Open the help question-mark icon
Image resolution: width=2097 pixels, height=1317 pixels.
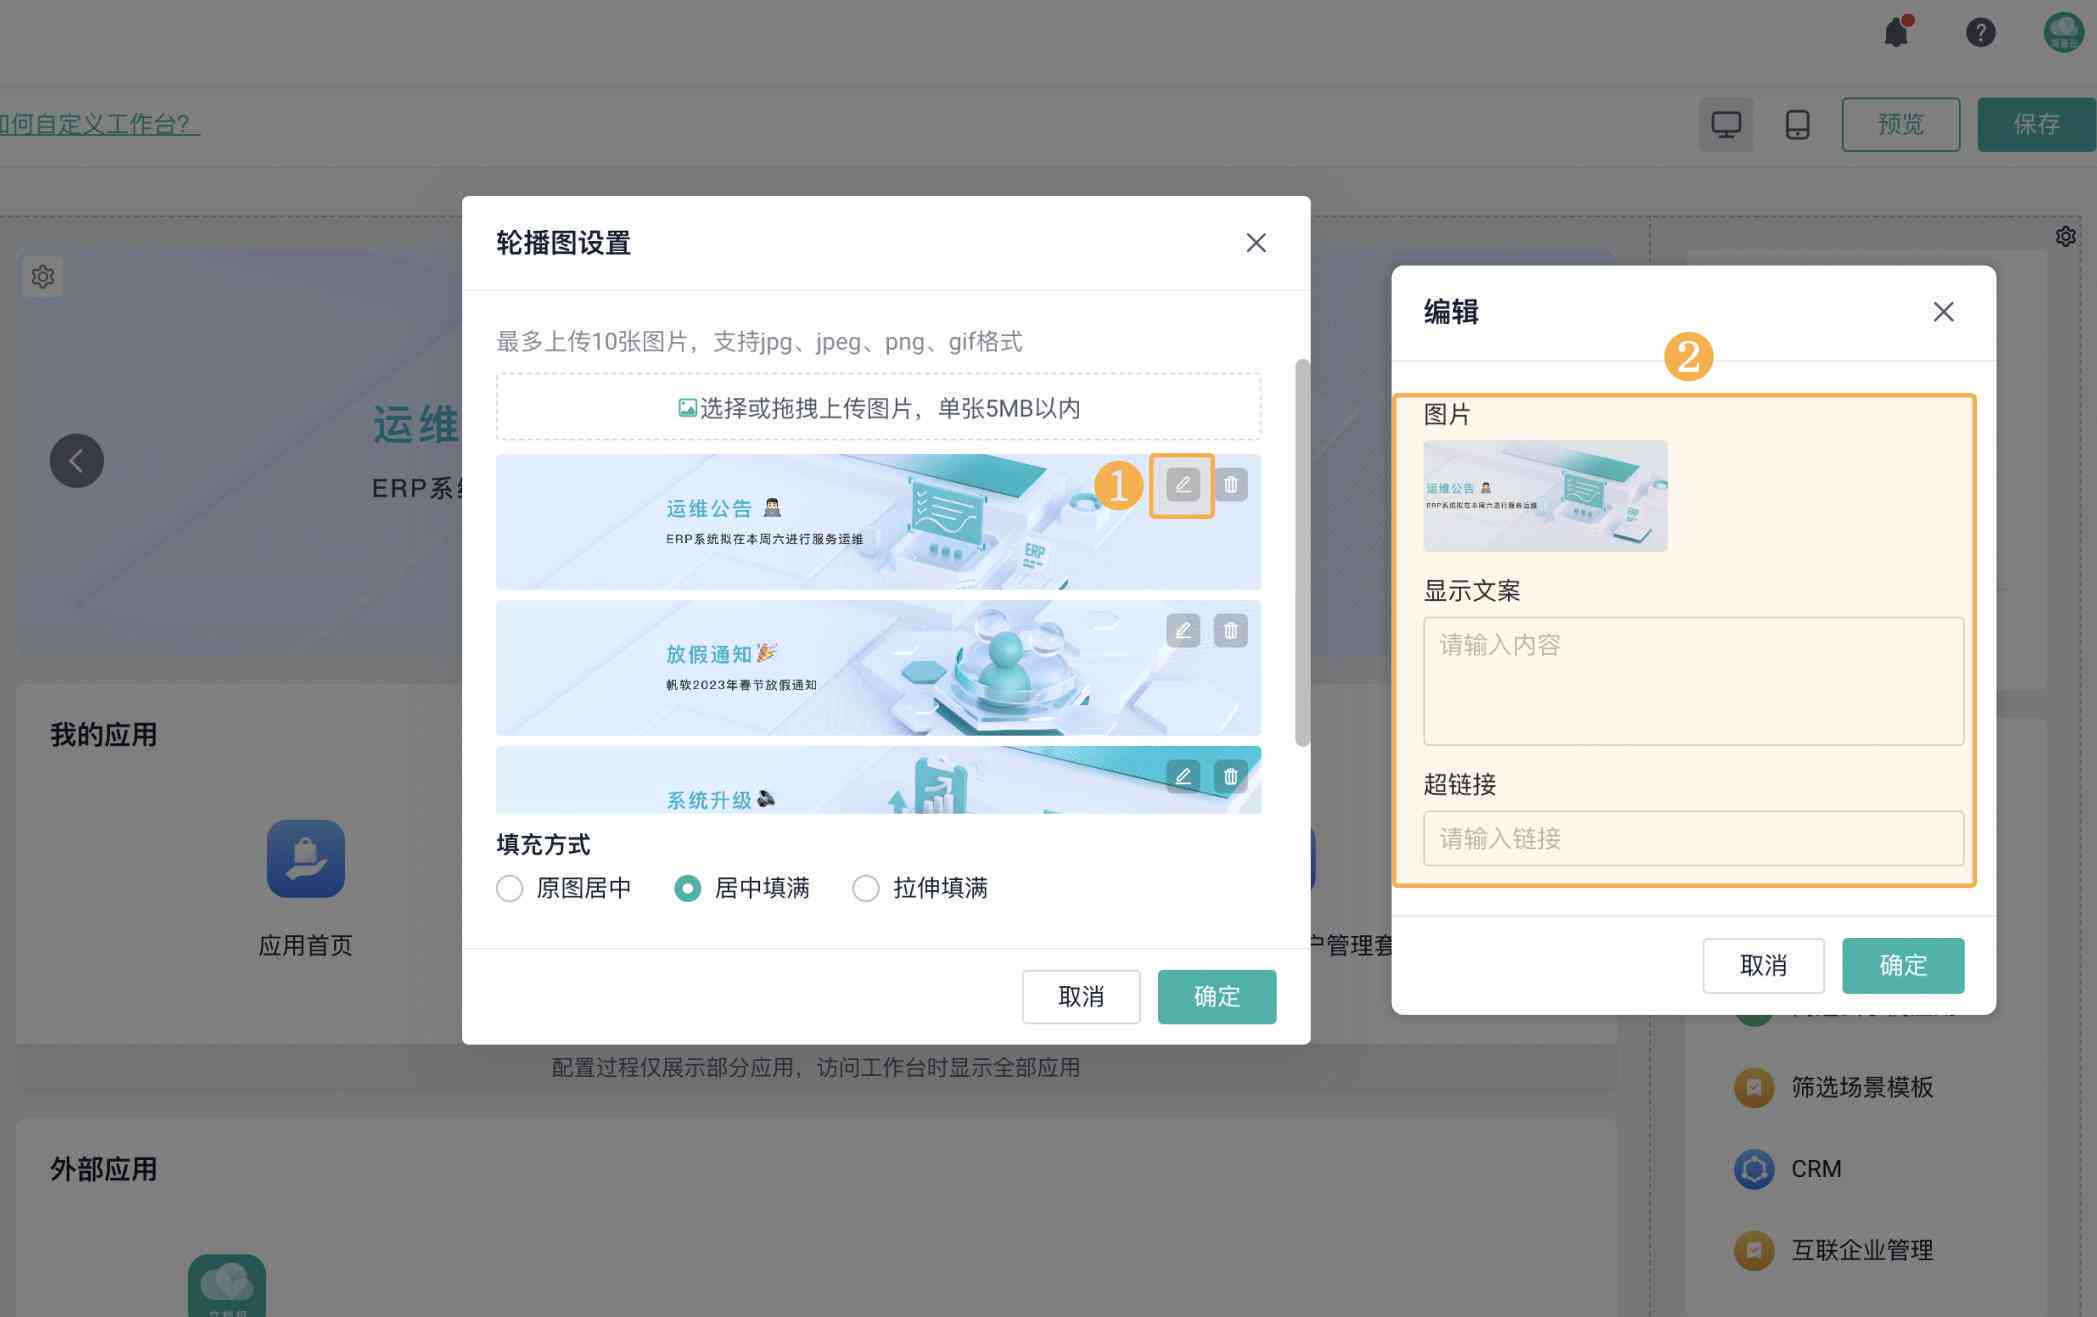1980,32
